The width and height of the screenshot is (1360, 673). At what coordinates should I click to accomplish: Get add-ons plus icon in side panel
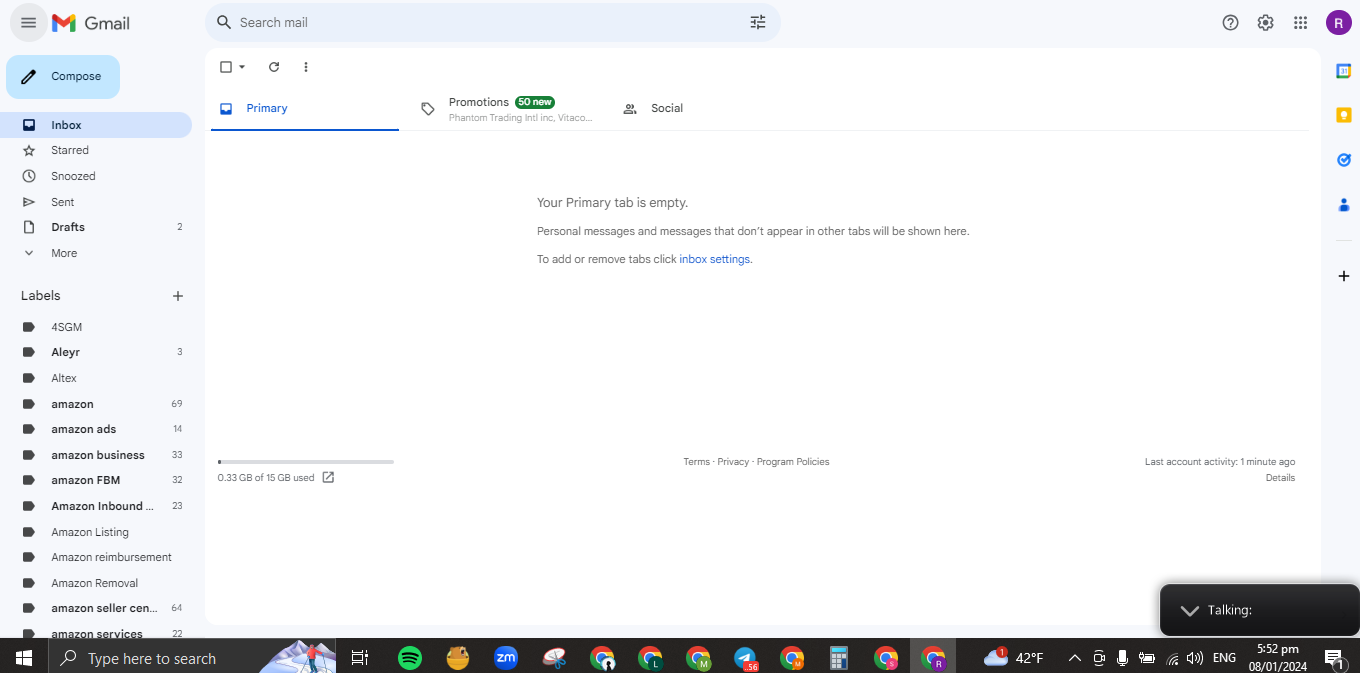(x=1344, y=276)
